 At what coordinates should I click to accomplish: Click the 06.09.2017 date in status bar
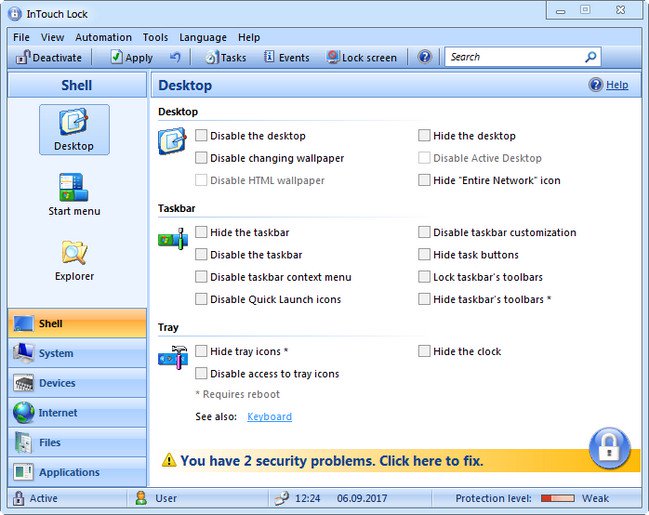pyautogui.click(x=362, y=498)
